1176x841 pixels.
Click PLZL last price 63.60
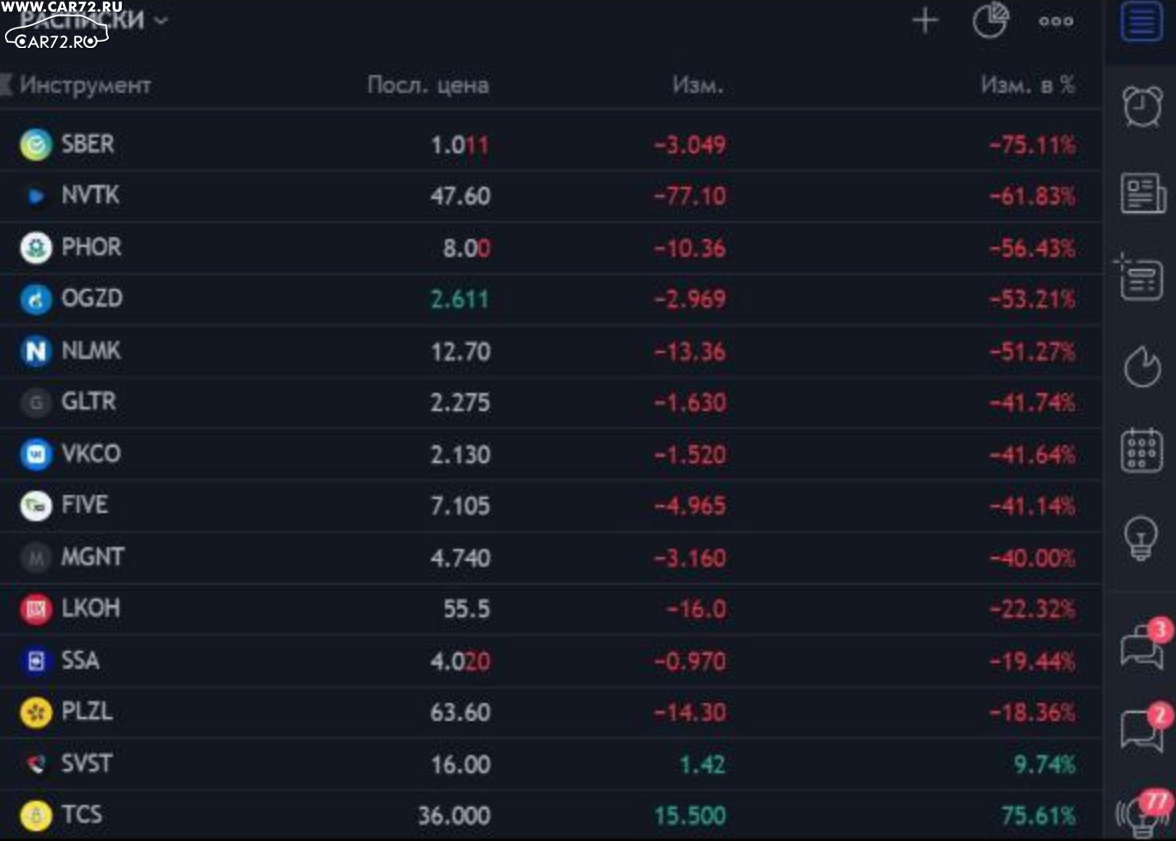pyautogui.click(x=460, y=712)
